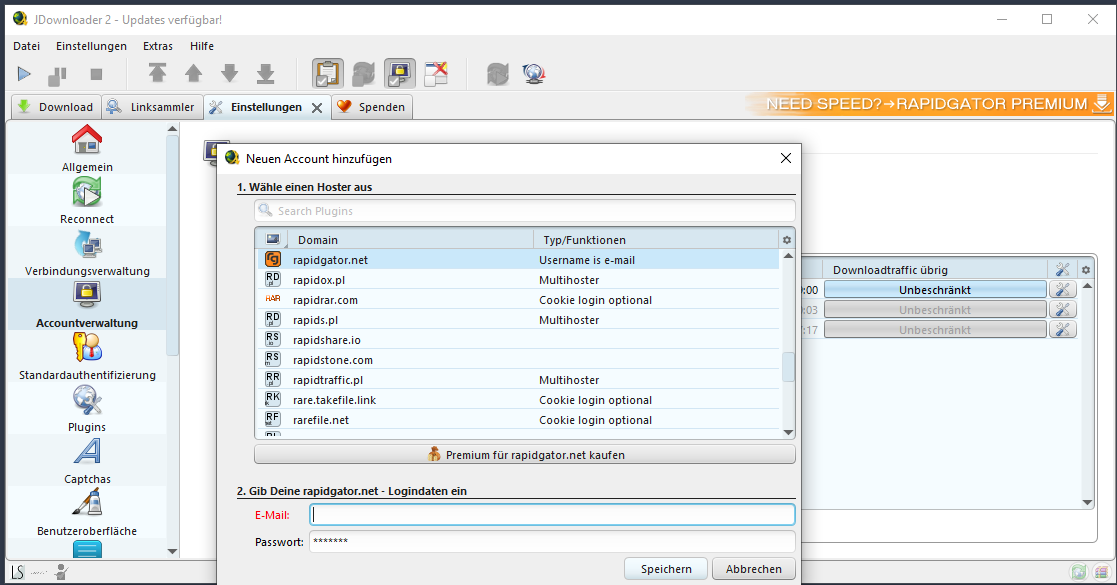Viewport: 1117px width, 585px height.
Task: Sort hosters by Domain column
Action: (408, 239)
